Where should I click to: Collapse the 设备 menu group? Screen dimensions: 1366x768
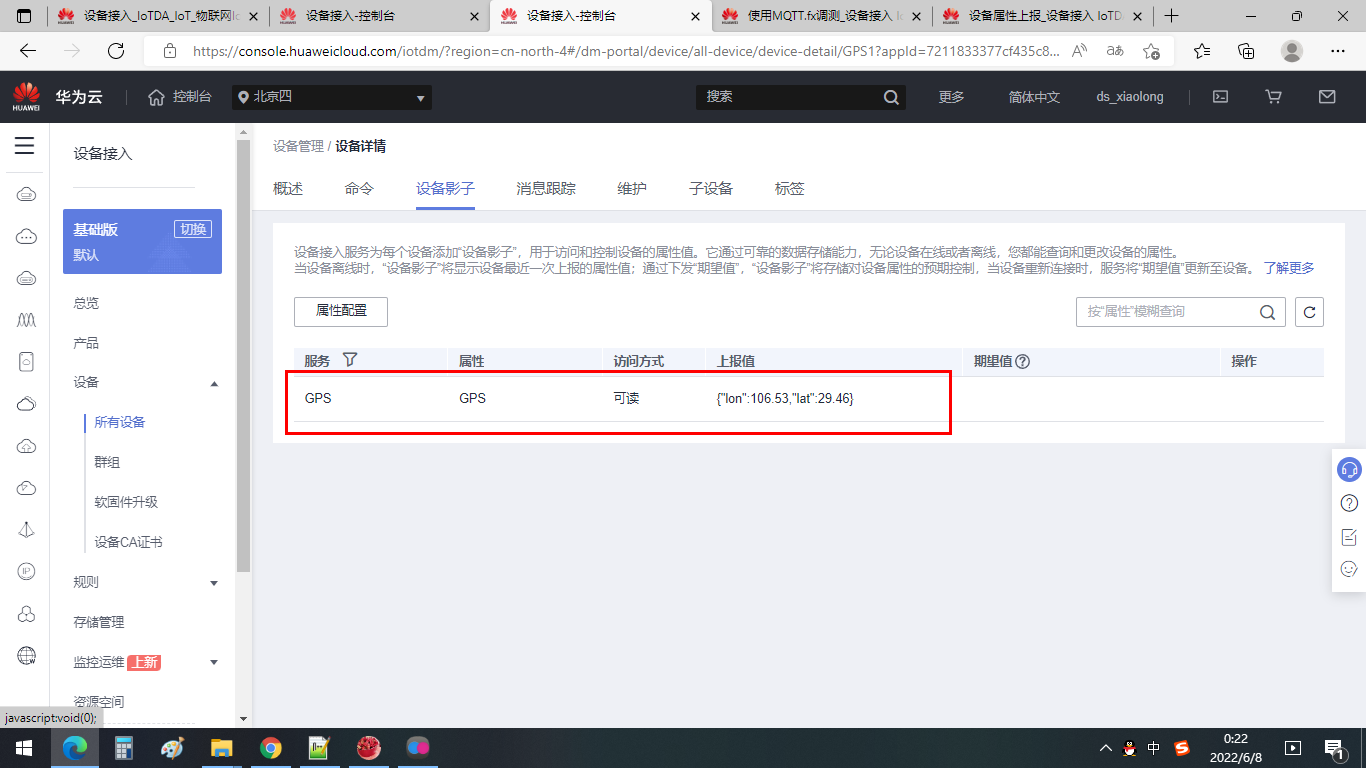point(214,383)
